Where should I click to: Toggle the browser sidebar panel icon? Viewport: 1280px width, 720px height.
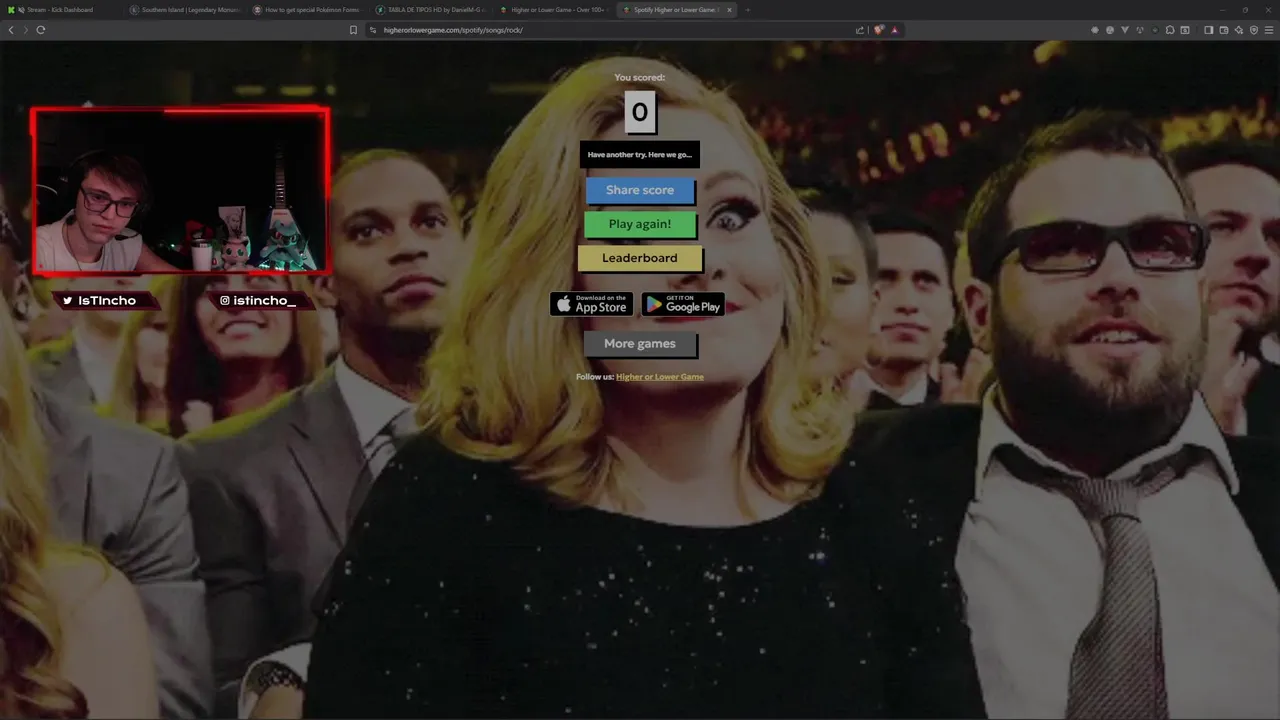pos(1209,30)
